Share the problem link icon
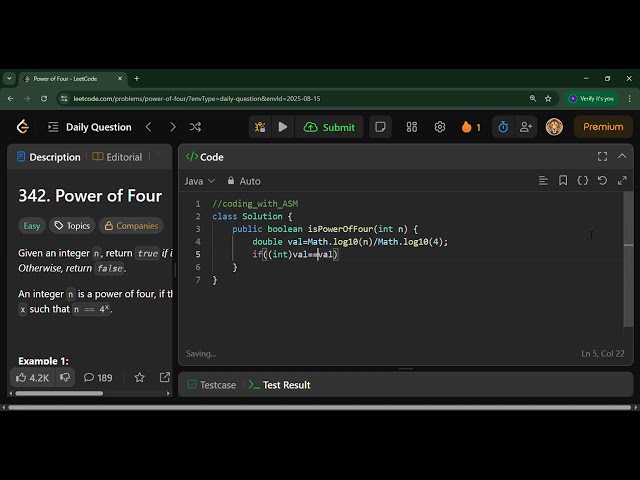The height and width of the screenshot is (480, 640). pos(165,377)
